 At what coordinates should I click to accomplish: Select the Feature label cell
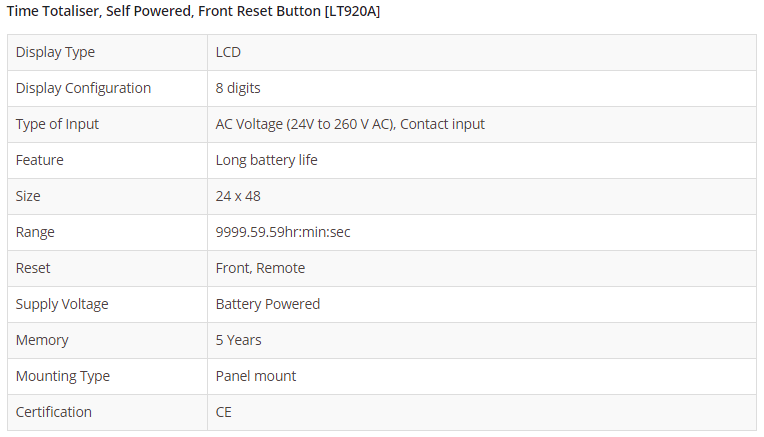[39, 160]
